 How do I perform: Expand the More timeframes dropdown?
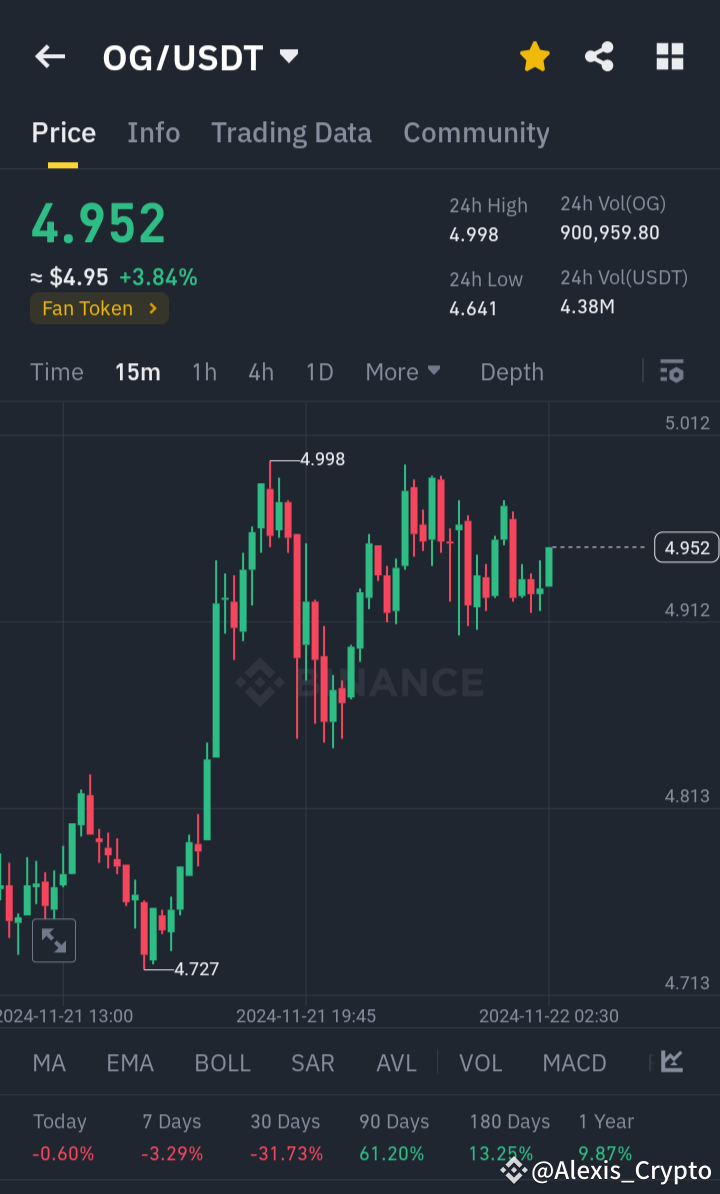[403, 371]
